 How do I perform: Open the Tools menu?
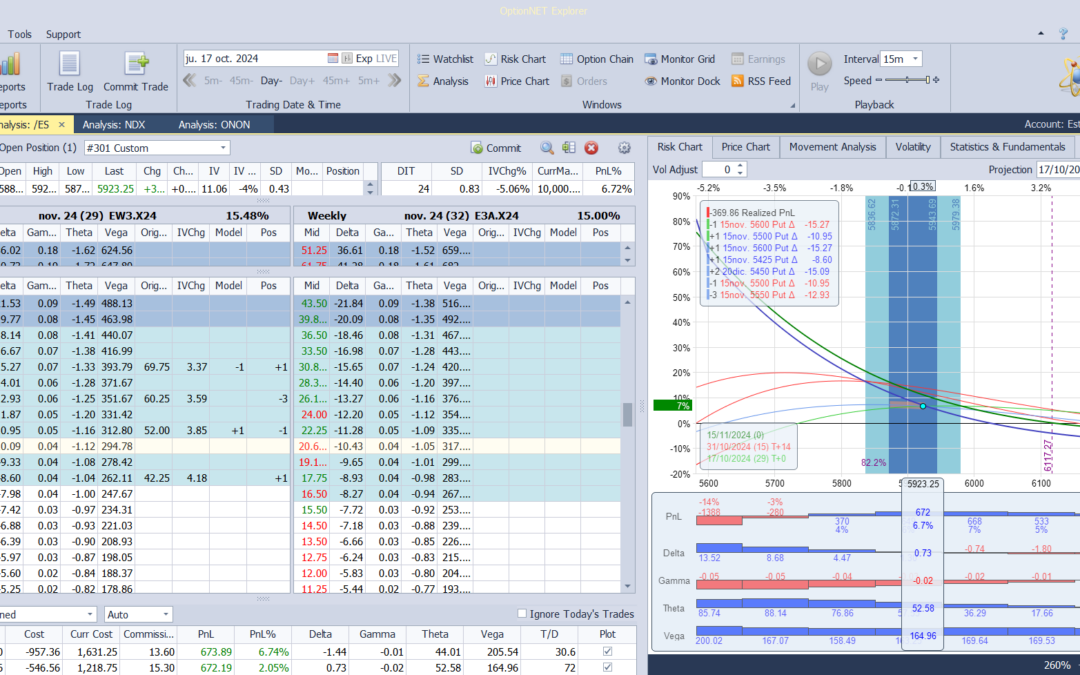pos(19,34)
